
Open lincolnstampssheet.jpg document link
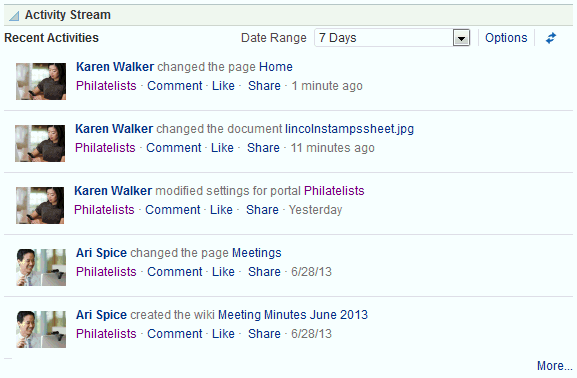tap(349, 129)
